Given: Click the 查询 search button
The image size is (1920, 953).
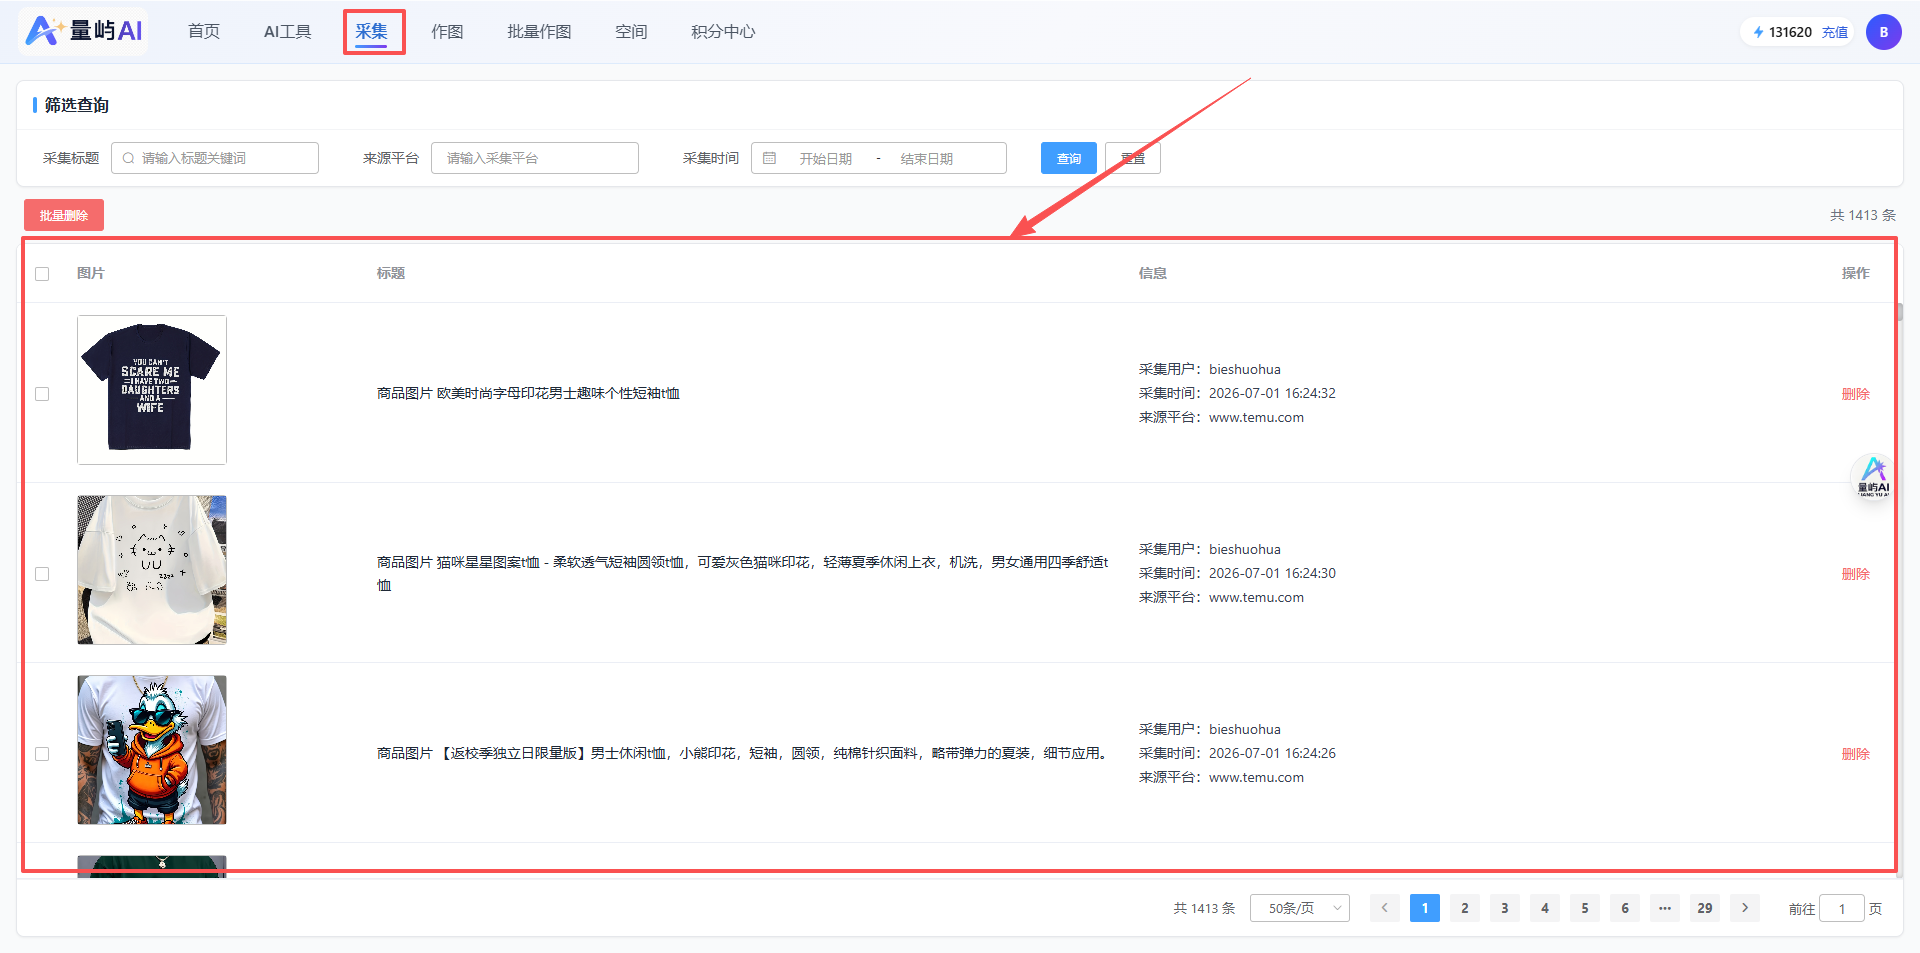Looking at the screenshot, I should 1069,158.
